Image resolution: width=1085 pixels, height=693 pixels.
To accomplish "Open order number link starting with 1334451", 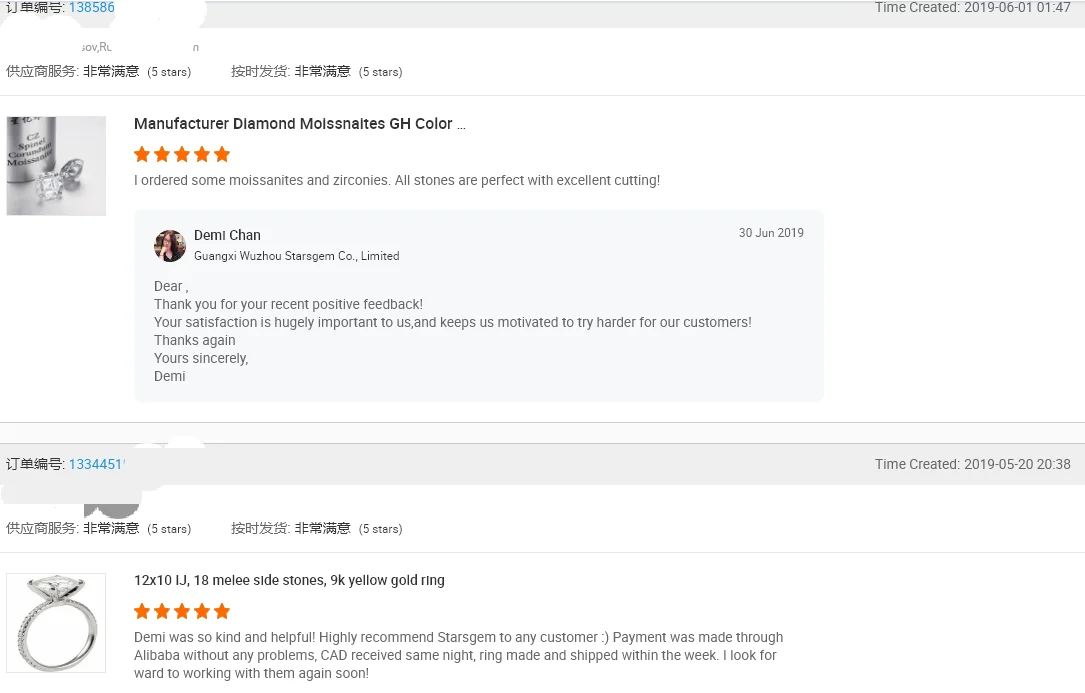I will 95,464.
